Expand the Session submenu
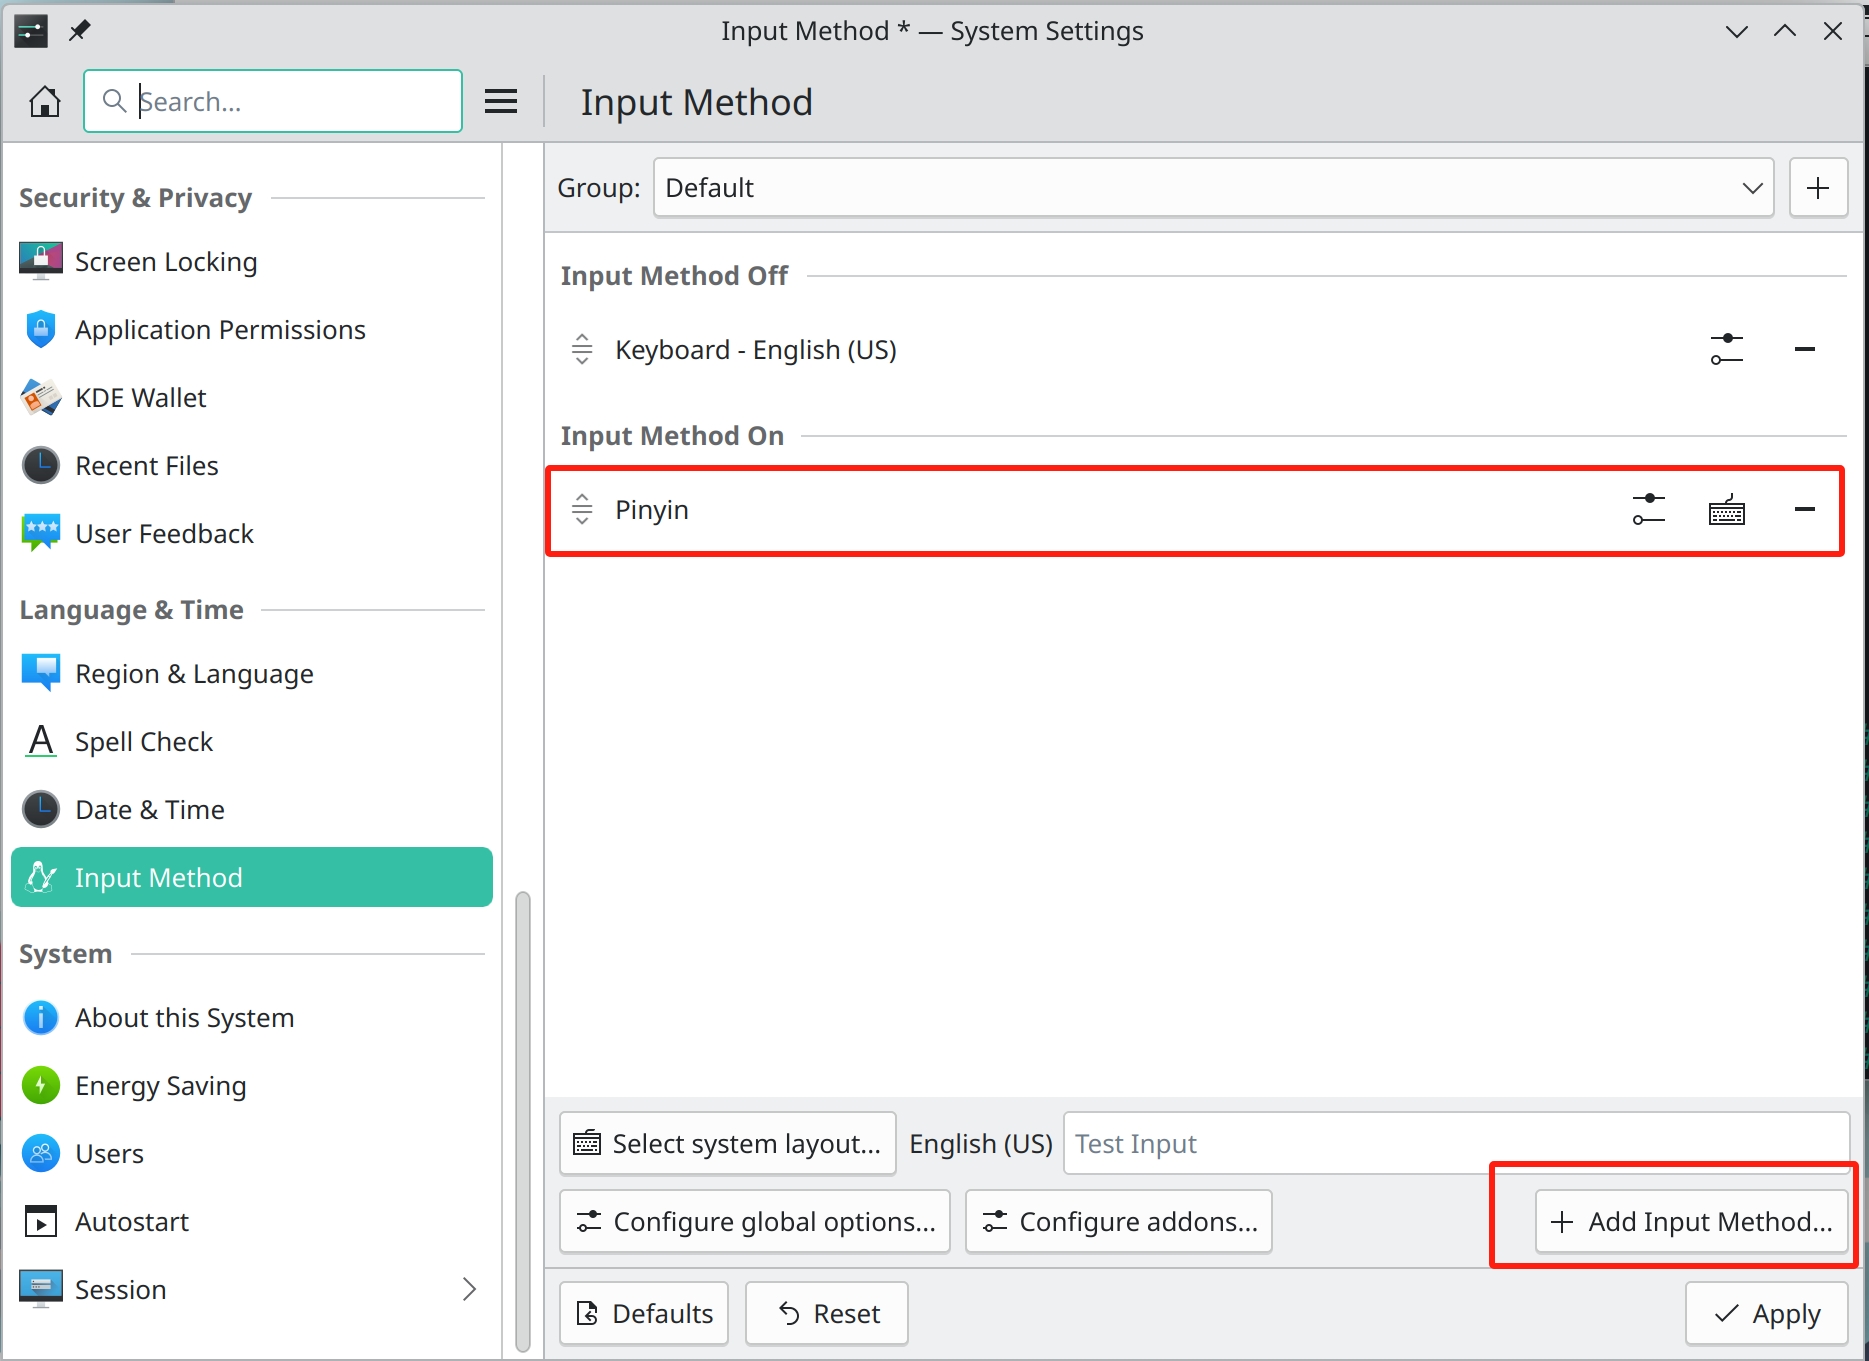This screenshot has width=1869, height=1361. coord(468,1289)
